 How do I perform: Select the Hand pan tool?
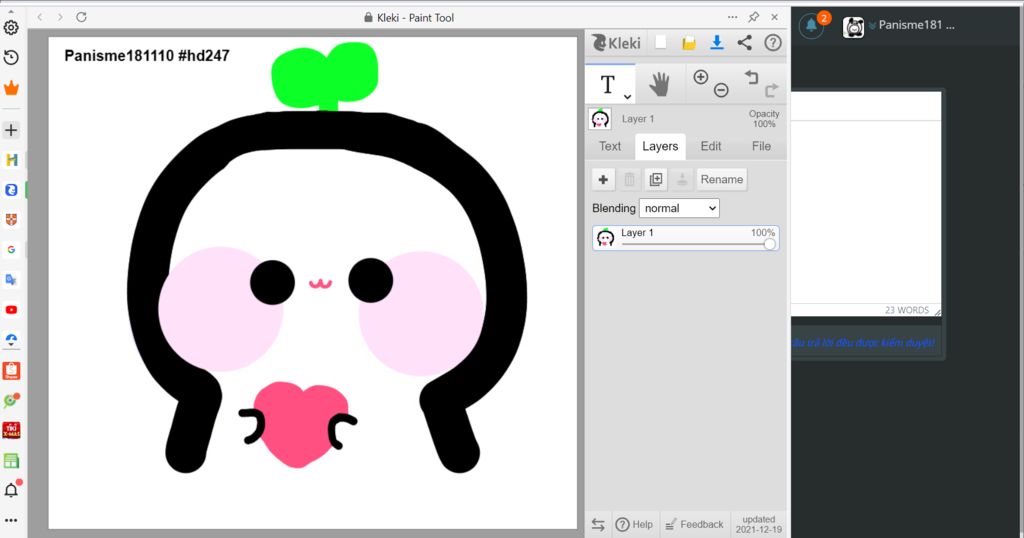(660, 84)
